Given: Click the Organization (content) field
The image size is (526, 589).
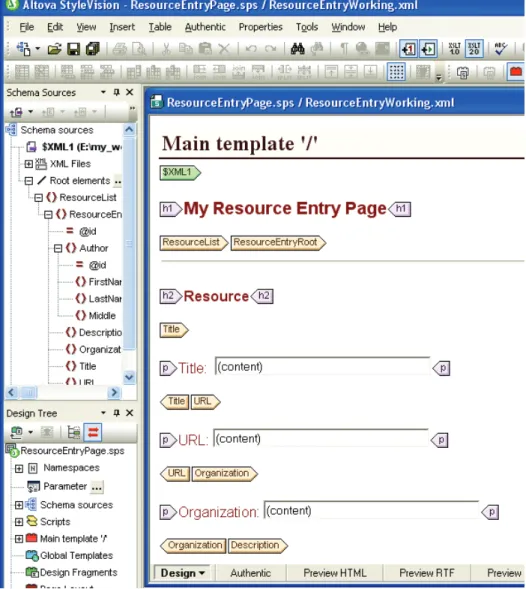Looking at the screenshot, I should [372, 510].
